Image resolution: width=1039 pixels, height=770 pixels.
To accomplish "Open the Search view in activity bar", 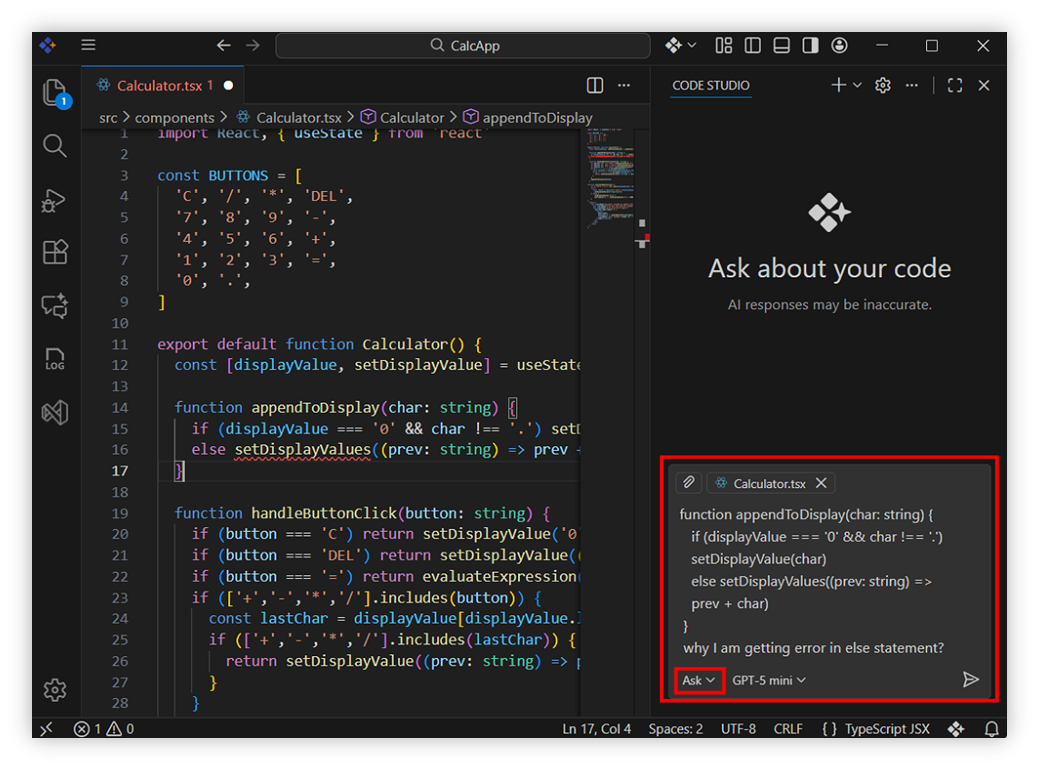I will (x=55, y=146).
